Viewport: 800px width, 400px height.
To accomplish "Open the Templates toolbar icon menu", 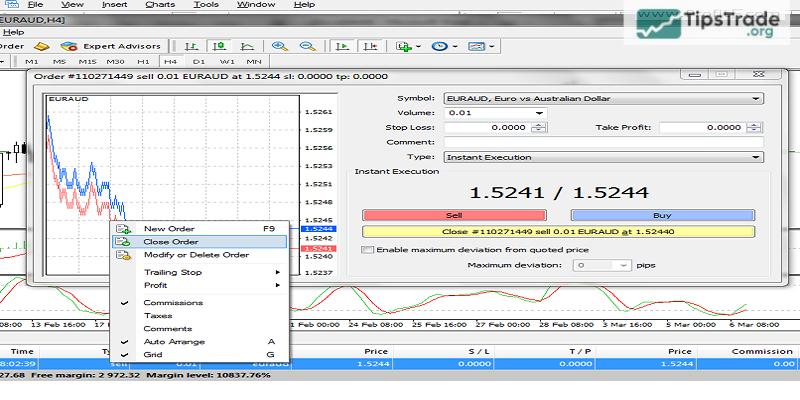I will (476, 46).
